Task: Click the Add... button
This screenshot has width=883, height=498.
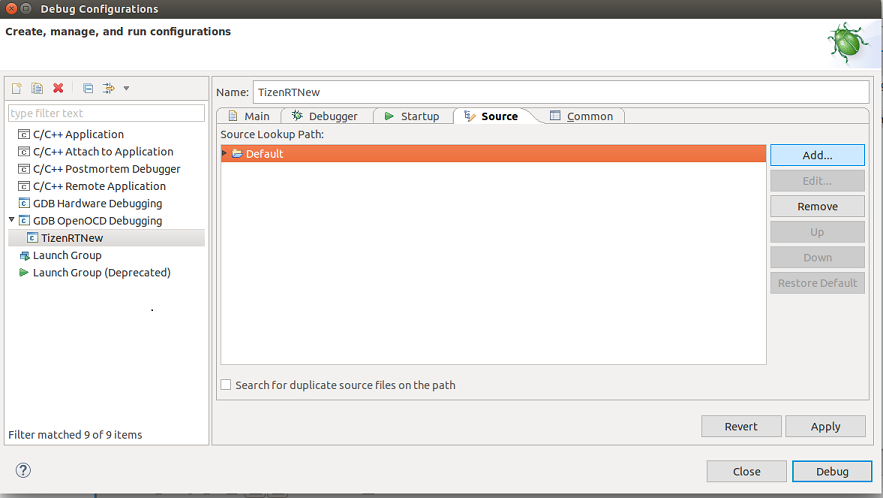Action: click(x=817, y=155)
